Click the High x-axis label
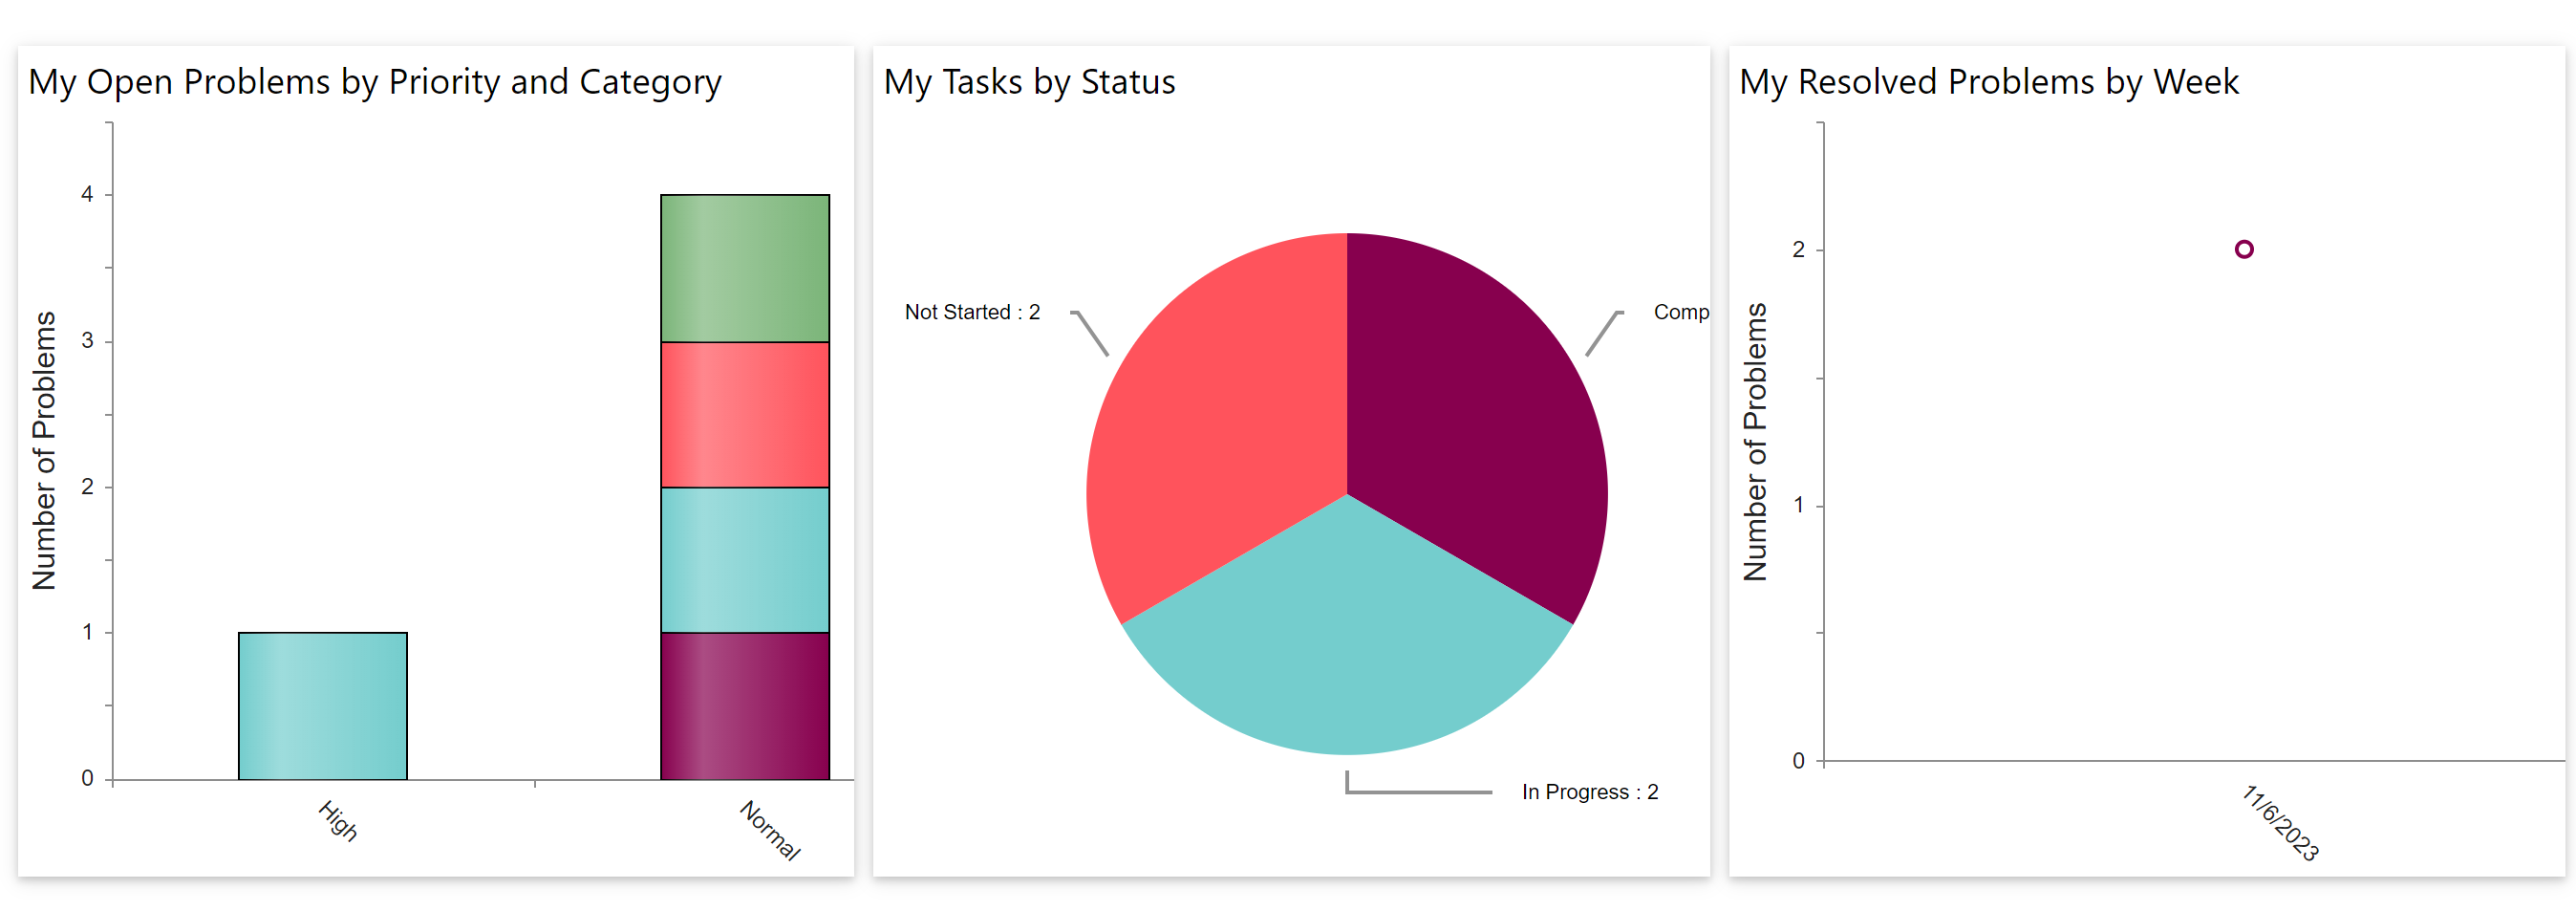Viewport: 2576px width, 911px height. click(338, 821)
